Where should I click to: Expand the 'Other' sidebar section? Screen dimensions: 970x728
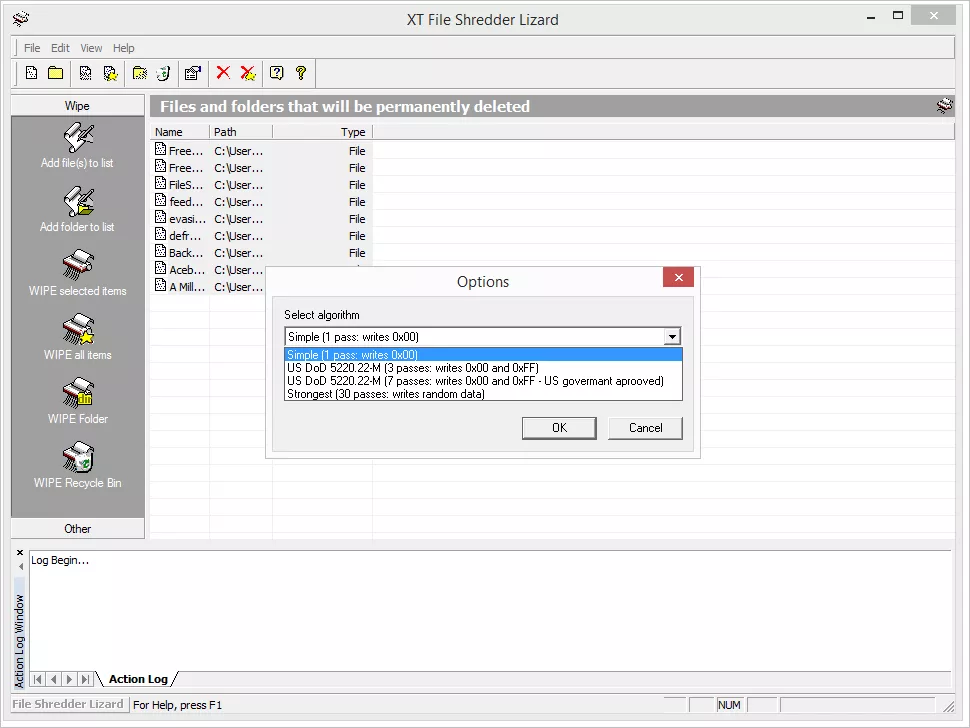[x=77, y=528]
